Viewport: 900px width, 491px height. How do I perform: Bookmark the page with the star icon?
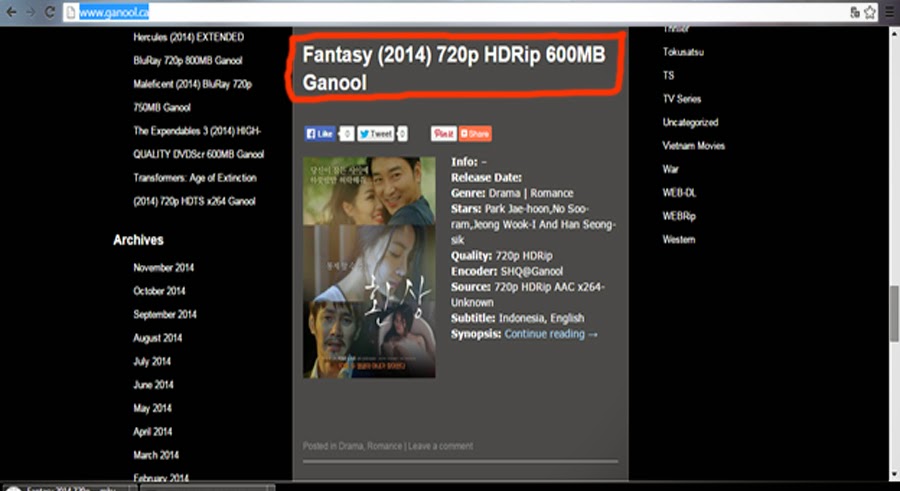[x=870, y=12]
